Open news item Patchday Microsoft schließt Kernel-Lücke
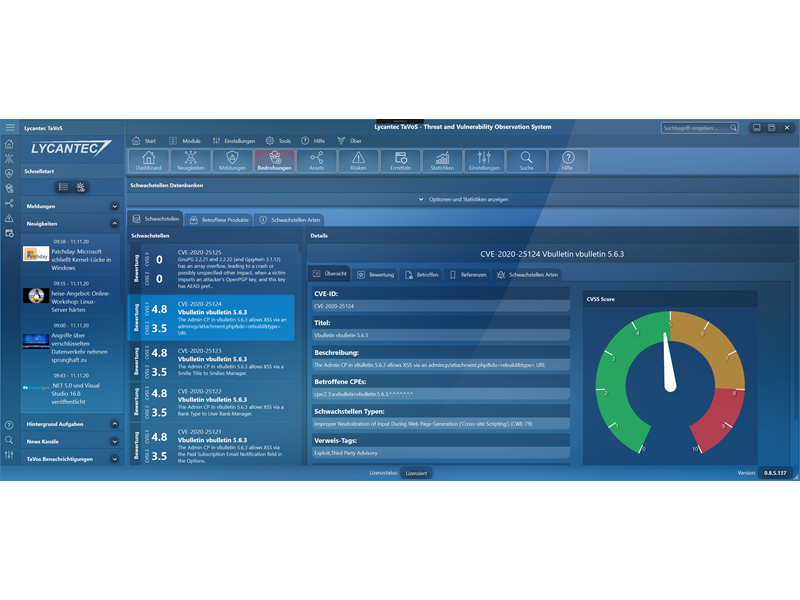This screenshot has width=800, height=600. coord(71,255)
